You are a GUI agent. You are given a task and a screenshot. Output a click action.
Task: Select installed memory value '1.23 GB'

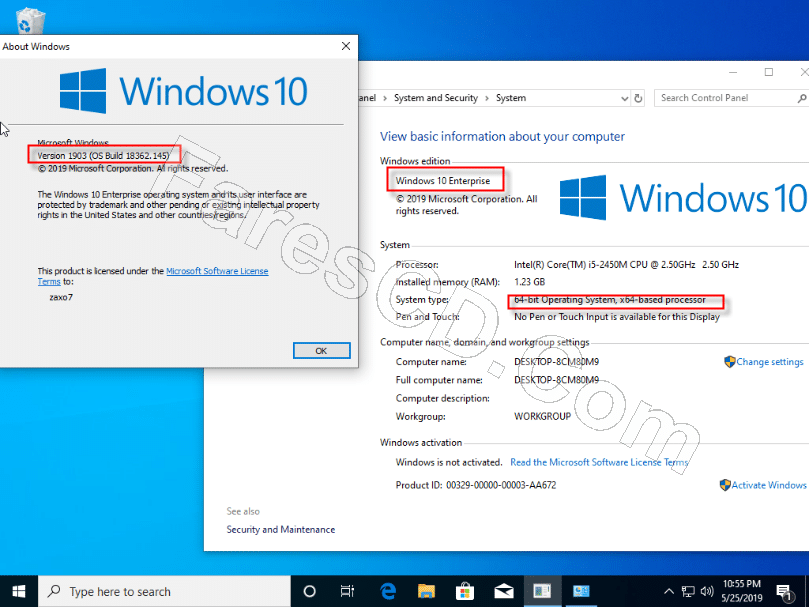tap(529, 282)
